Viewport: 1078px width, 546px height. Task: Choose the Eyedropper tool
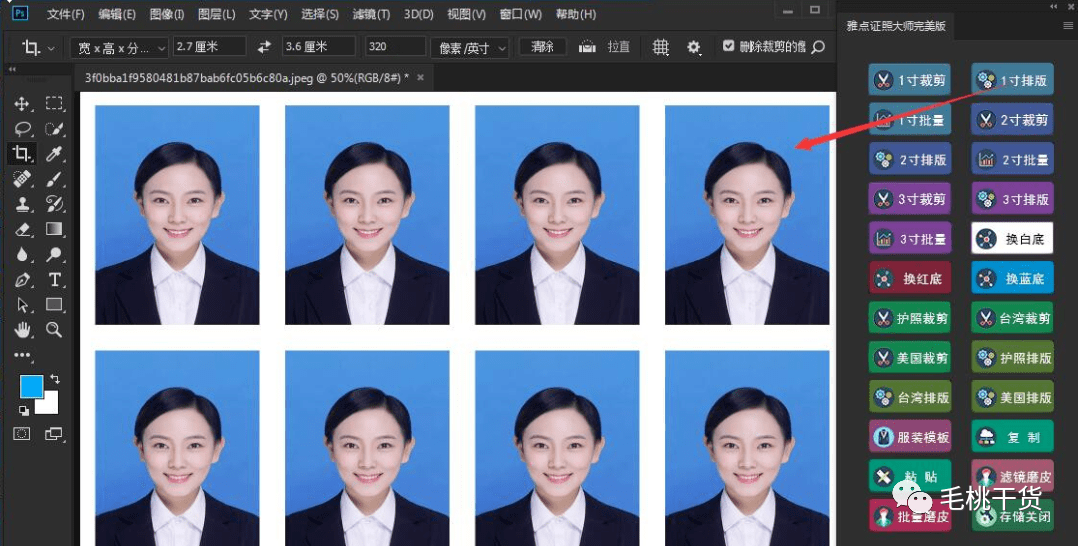(x=55, y=154)
